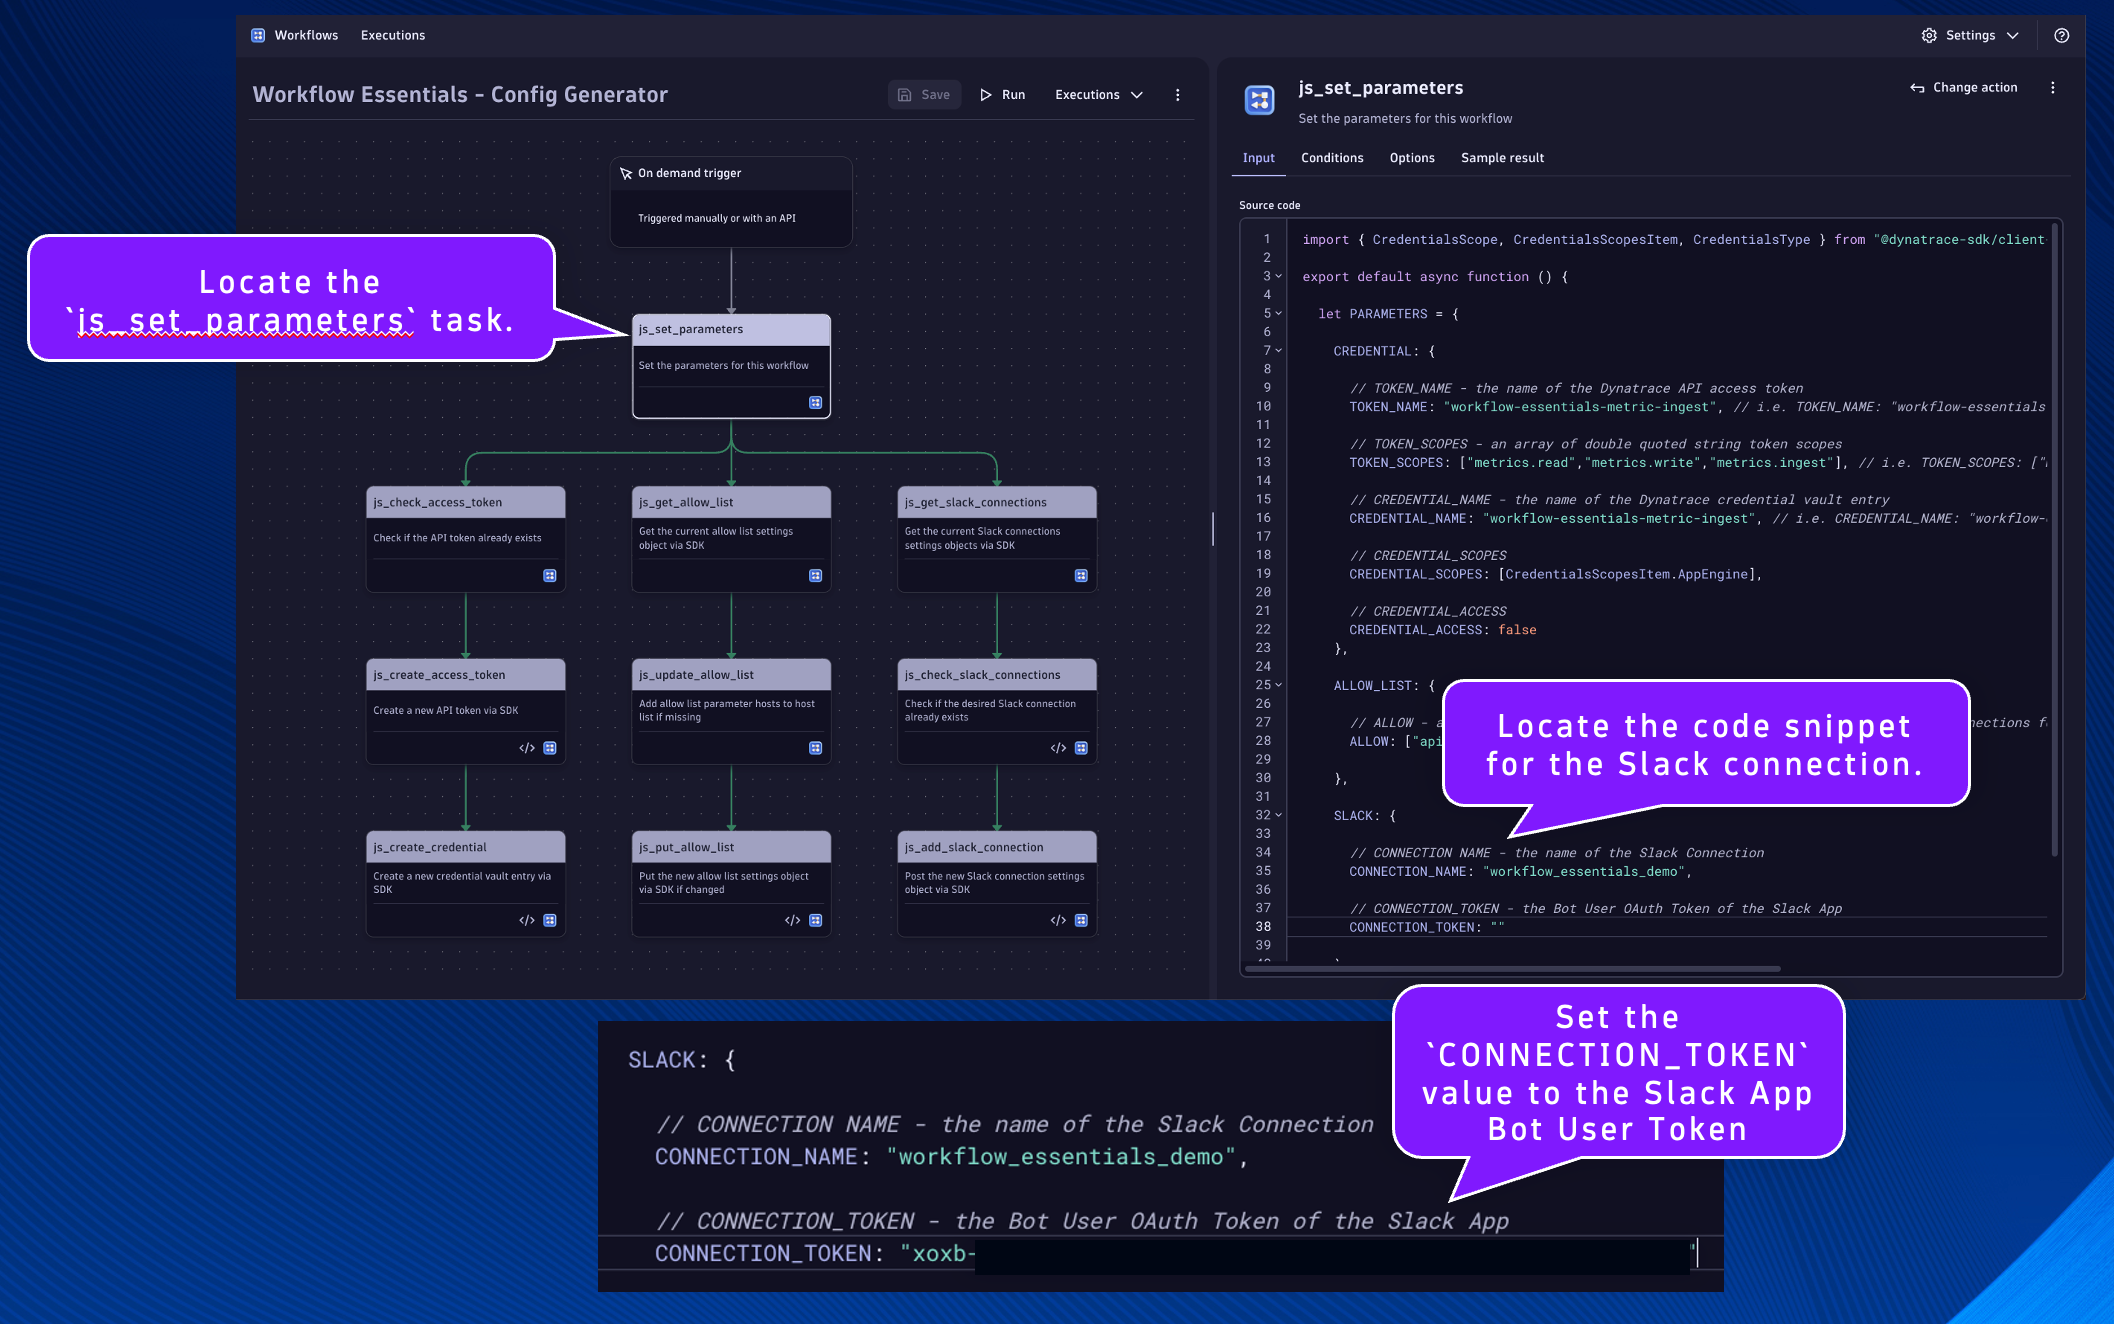Click into the CONNECTION_TOKEN value on line 38
Screen dimensions: 2114x1324
pyautogui.click(x=1497, y=928)
